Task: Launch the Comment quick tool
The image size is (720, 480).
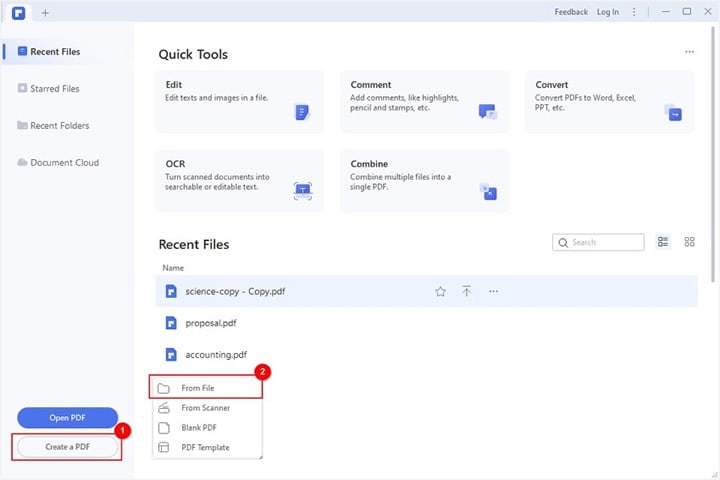Action: [424, 101]
